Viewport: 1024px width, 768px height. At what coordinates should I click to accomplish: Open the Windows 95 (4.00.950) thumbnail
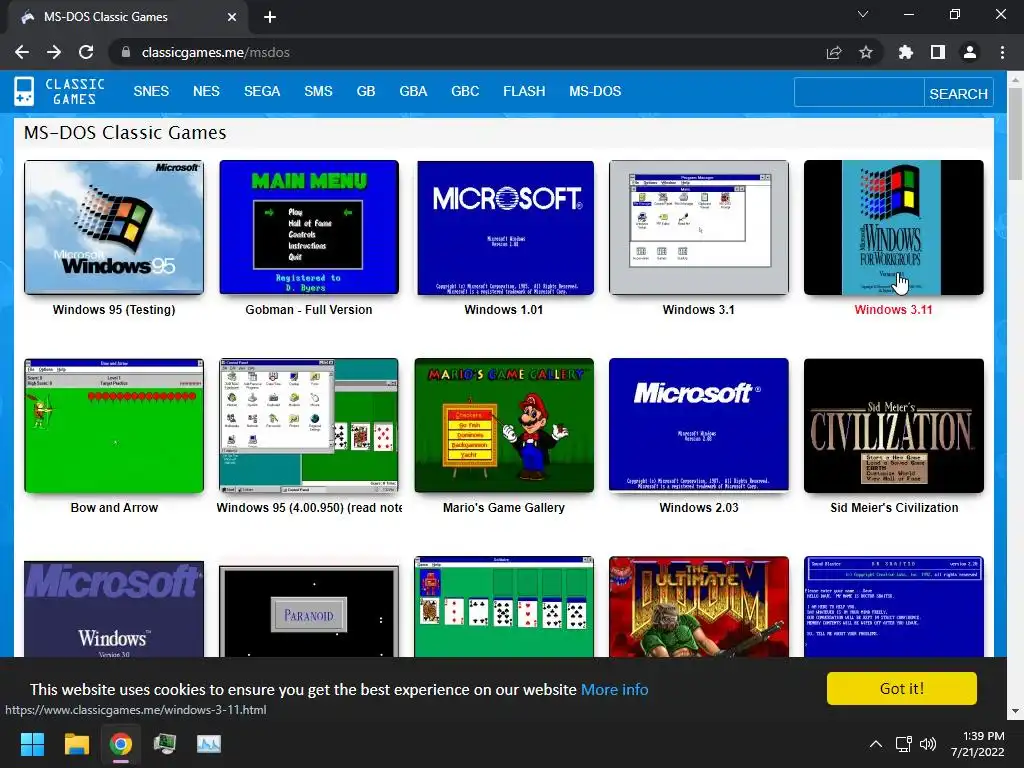click(x=309, y=425)
